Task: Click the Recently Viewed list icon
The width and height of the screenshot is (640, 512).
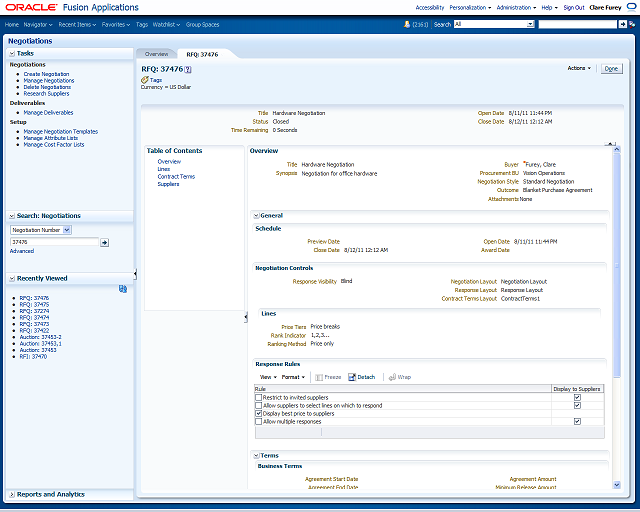Action: click(x=123, y=289)
